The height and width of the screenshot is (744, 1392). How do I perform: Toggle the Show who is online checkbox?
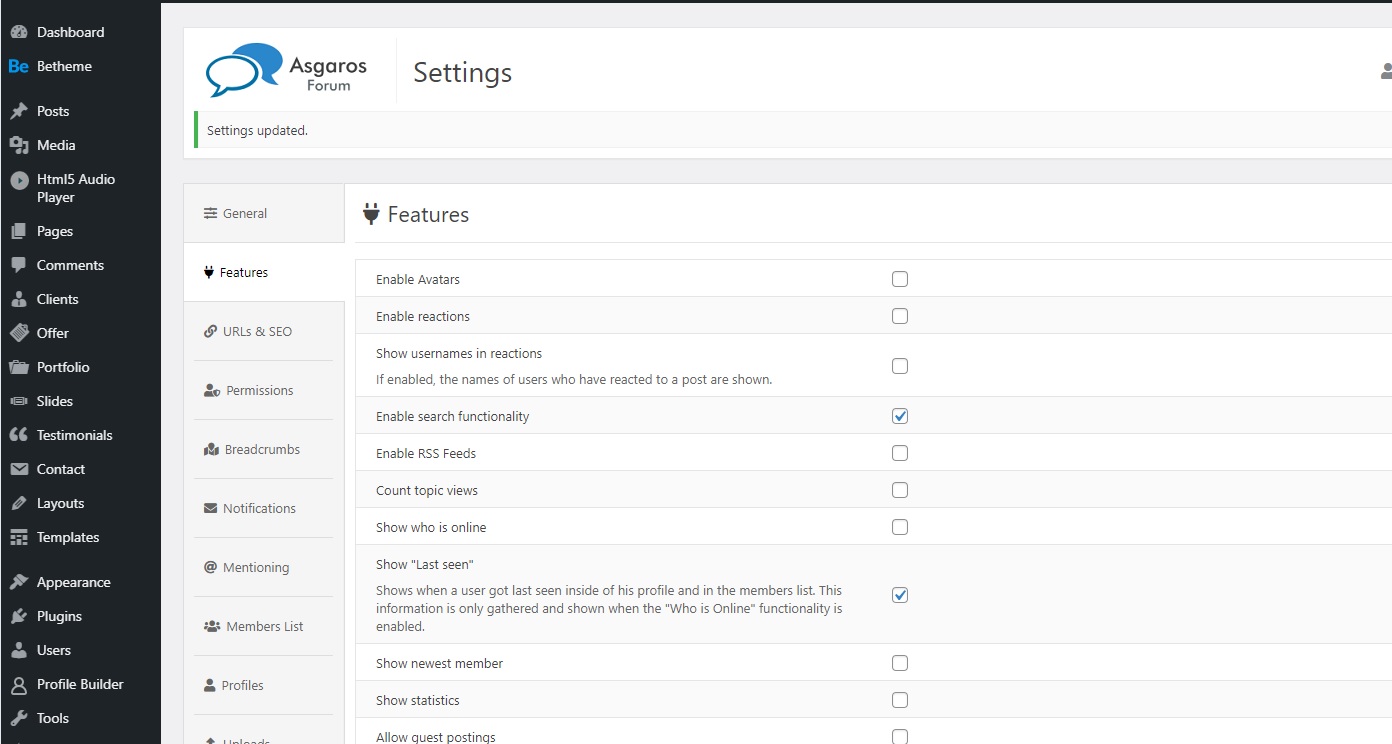900,527
